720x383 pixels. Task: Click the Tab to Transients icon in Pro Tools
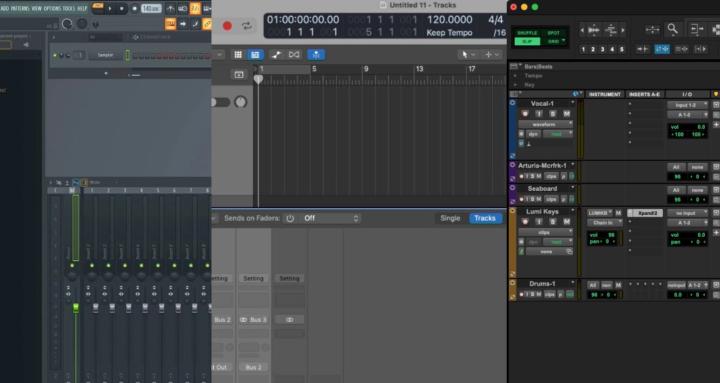643,49
